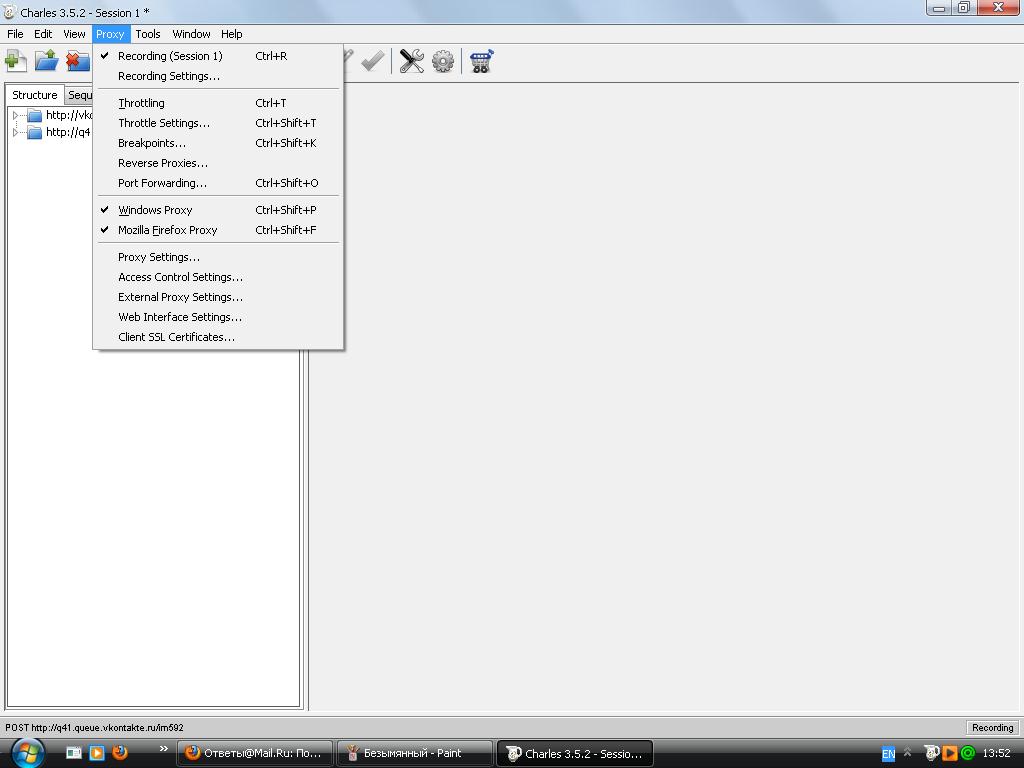Open the Help menu

(231, 34)
